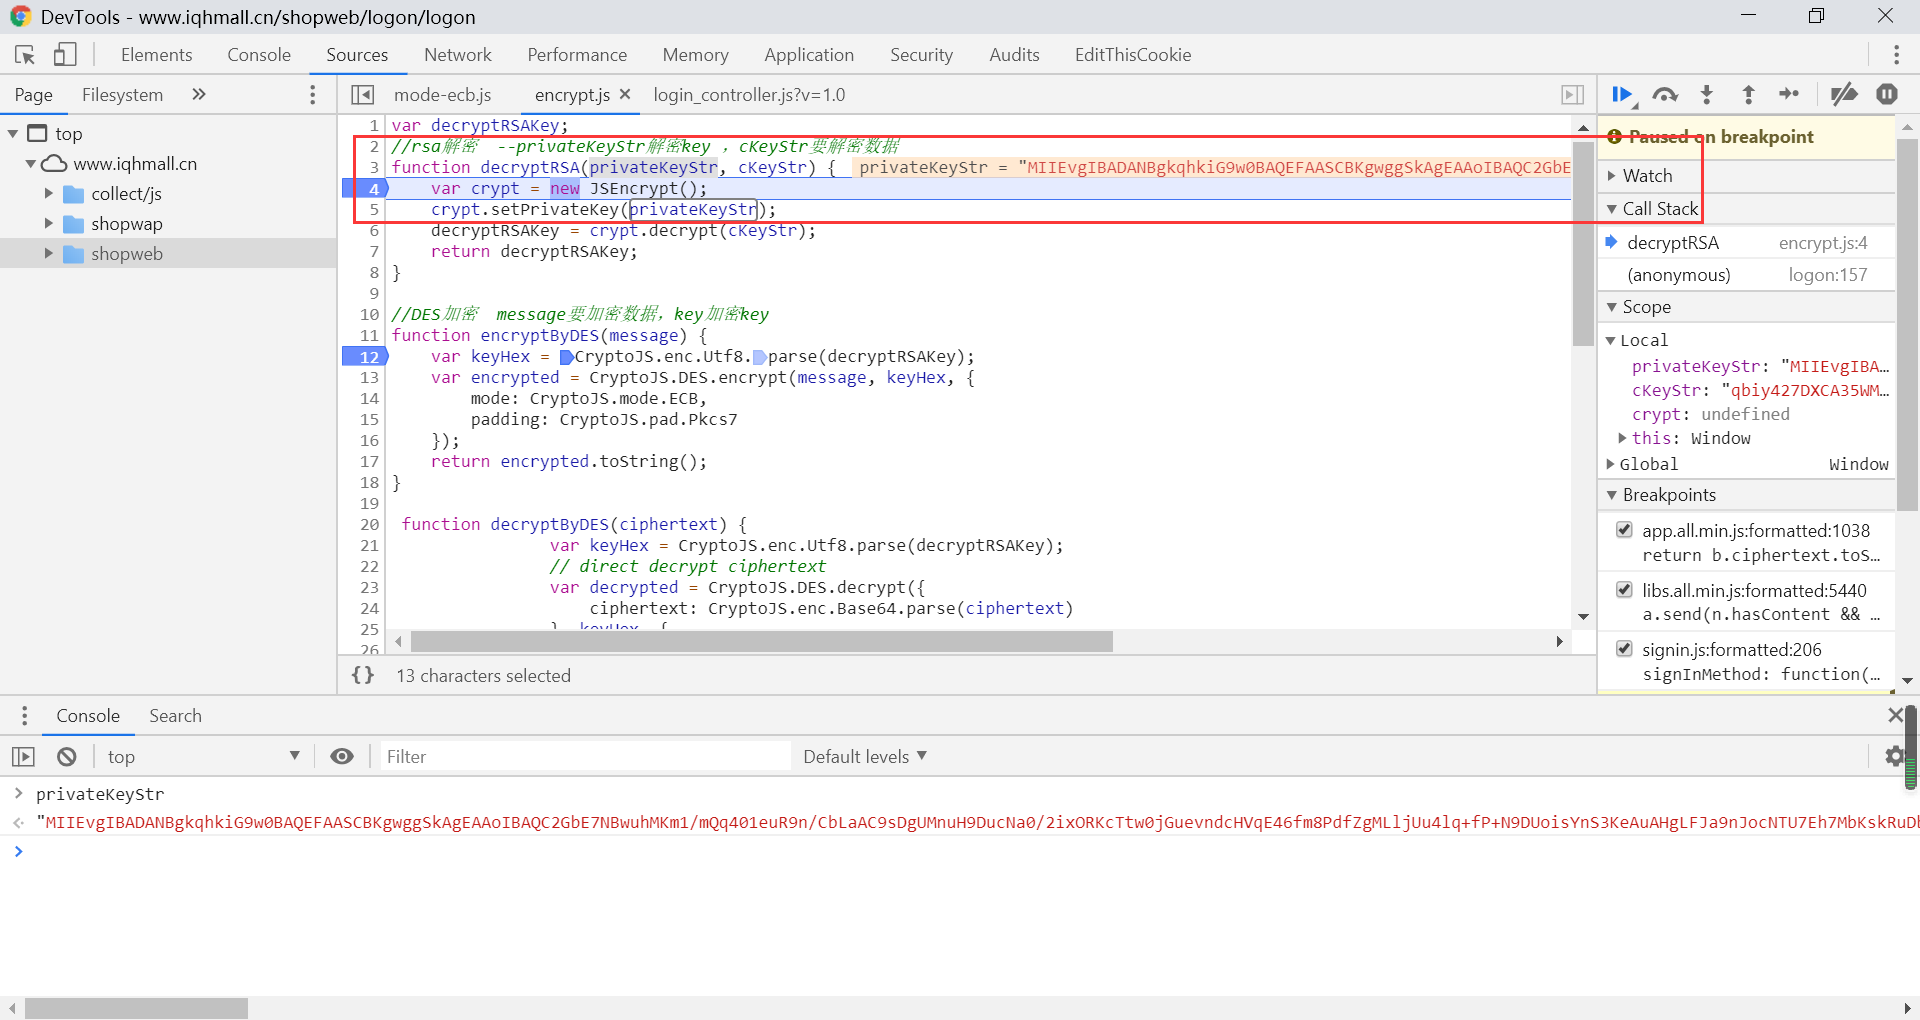Image resolution: width=1920 pixels, height=1020 pixels.
Task: Switch to the Search drawer tab
Action: click(x=175, y=716)
